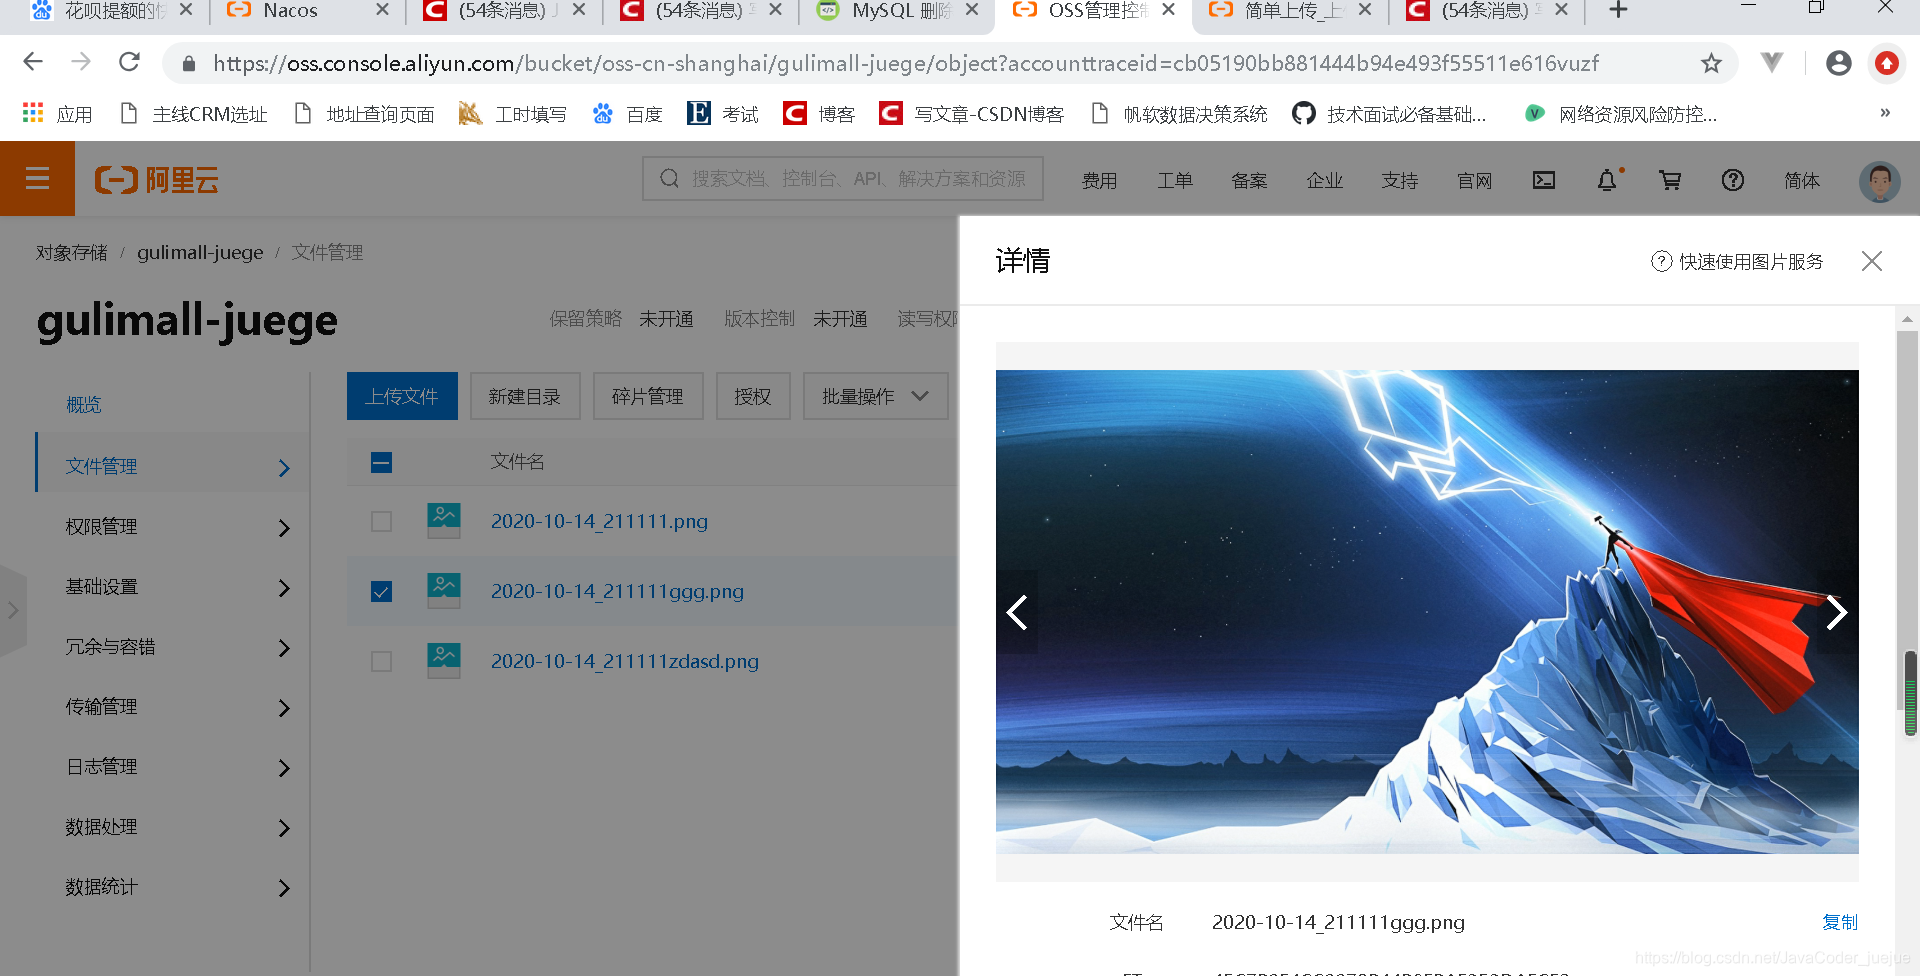Screen dimensions: 1920x976
Task: Toggle select-all checkbox in file list header
Action: point(381,462)
